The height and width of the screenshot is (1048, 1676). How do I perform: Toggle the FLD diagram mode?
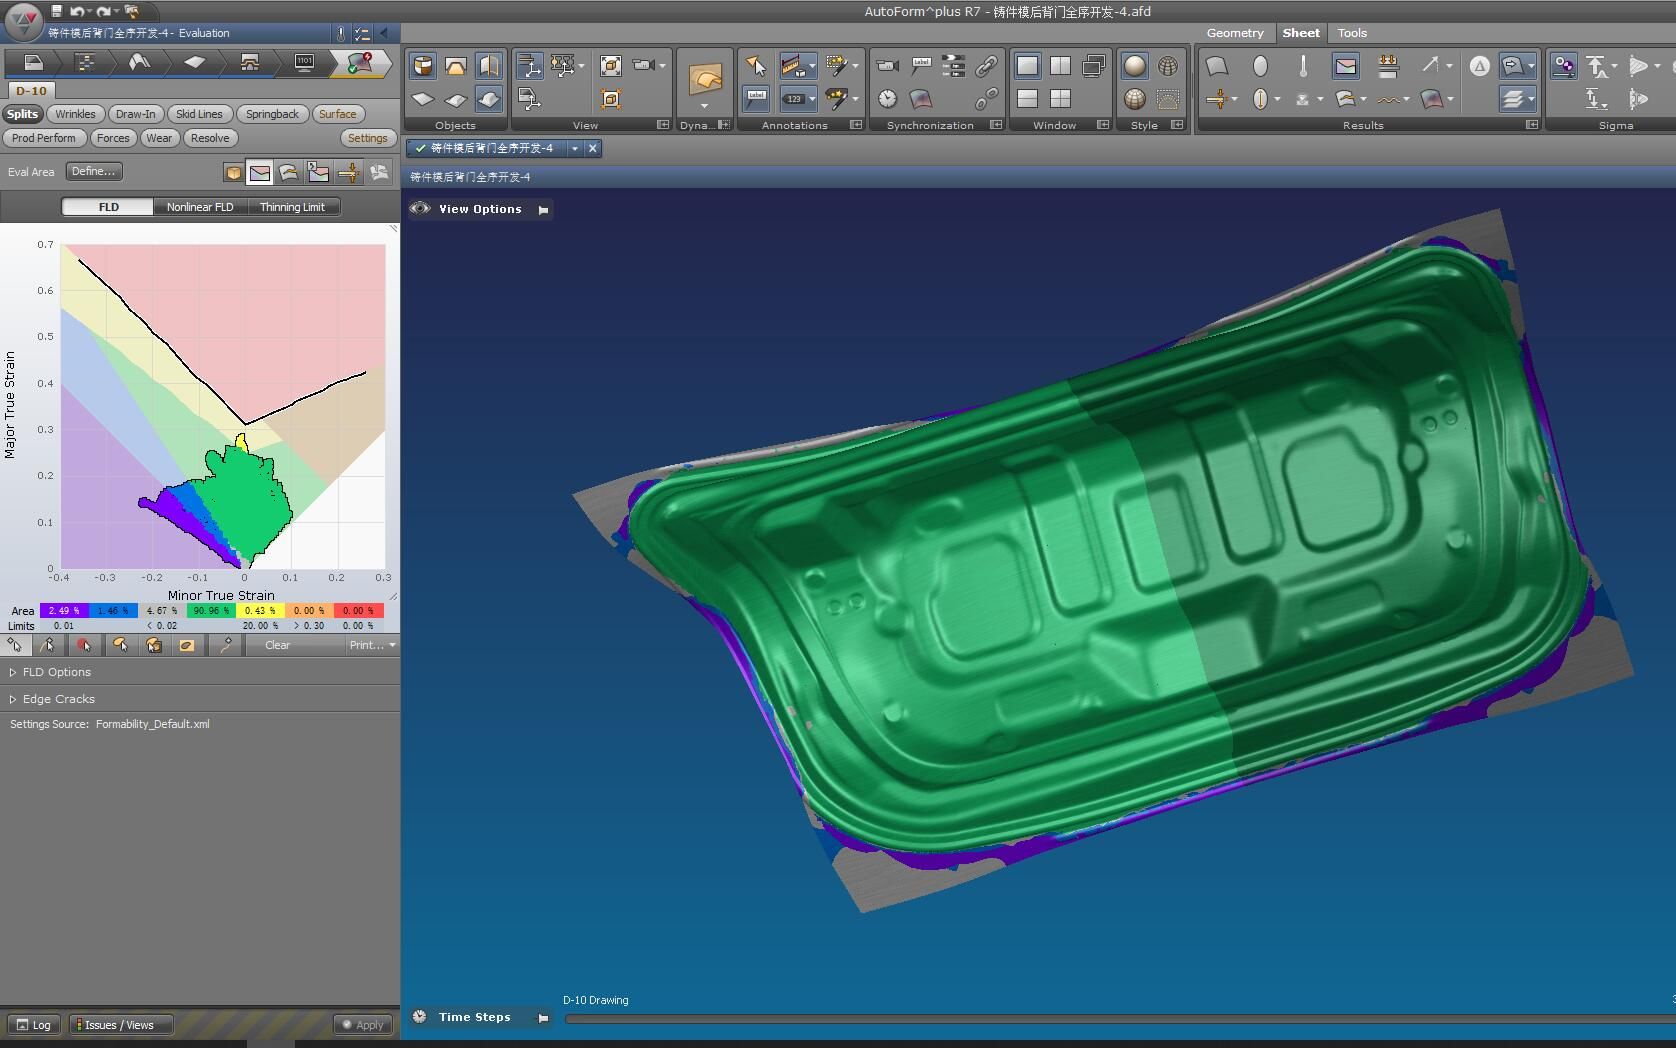tap(108, 207)
